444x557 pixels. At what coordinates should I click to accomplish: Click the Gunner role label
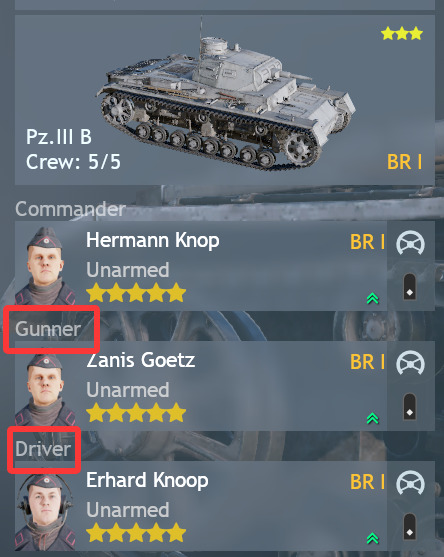coord(48,329)
